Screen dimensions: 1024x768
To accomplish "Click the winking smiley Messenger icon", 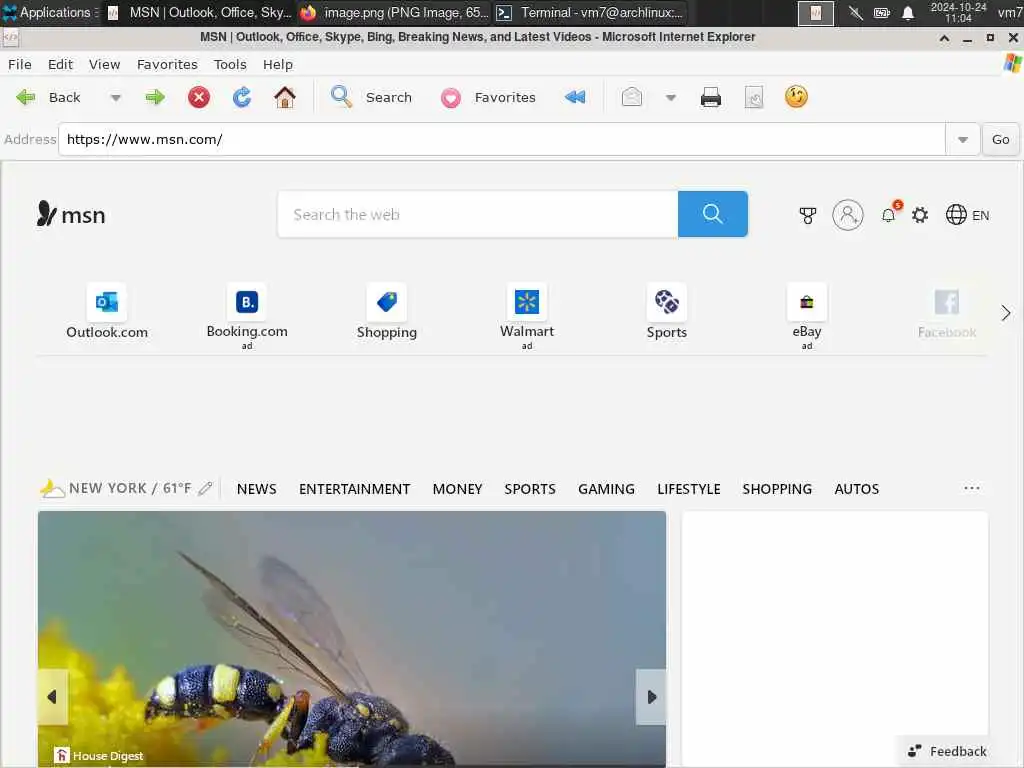I will coord(796,97).
